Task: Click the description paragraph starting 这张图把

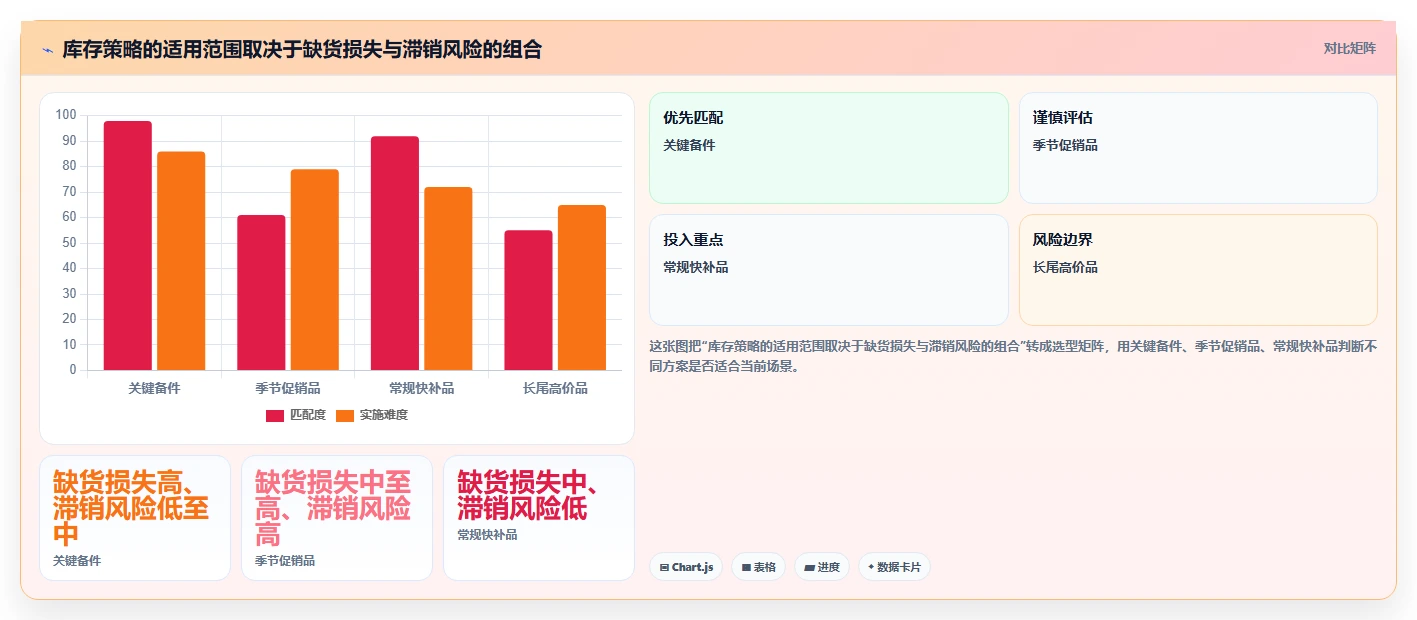Action: pyautogui.click(x=1013, y=356)
